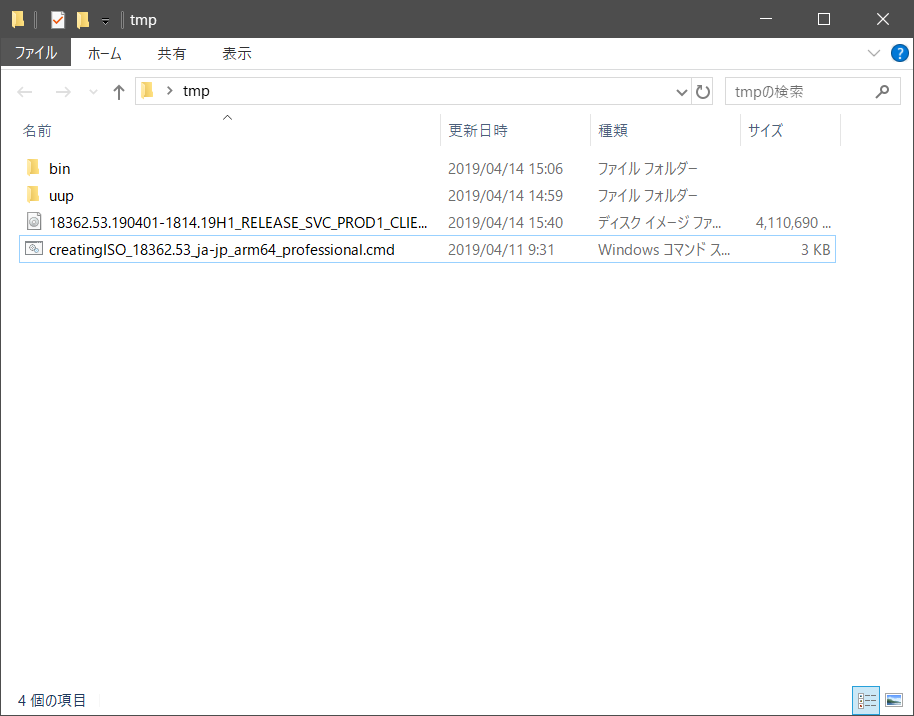The image size is (914, 716).
Task: Switch to details view
Action: [866, 700]
